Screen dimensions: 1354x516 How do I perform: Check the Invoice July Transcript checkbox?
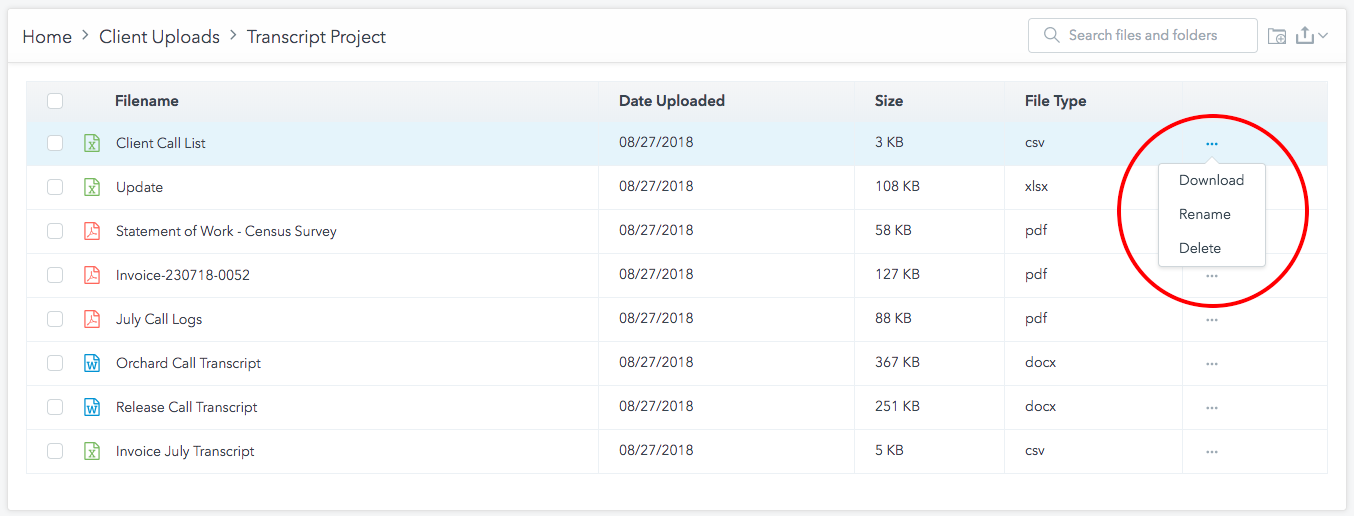pos(55,451)
